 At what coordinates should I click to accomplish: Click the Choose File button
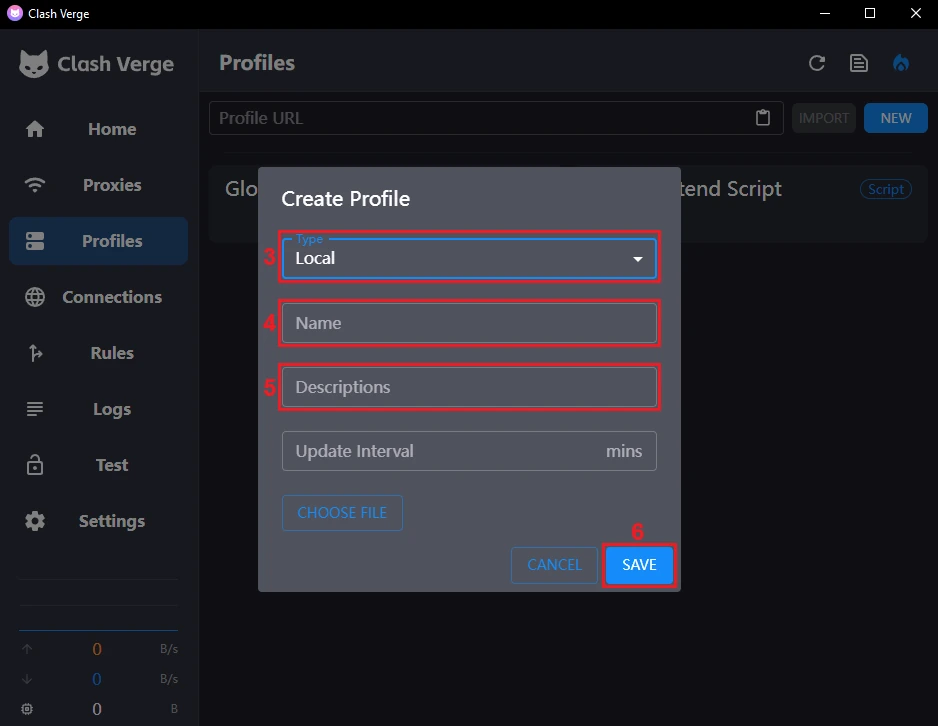342,513
